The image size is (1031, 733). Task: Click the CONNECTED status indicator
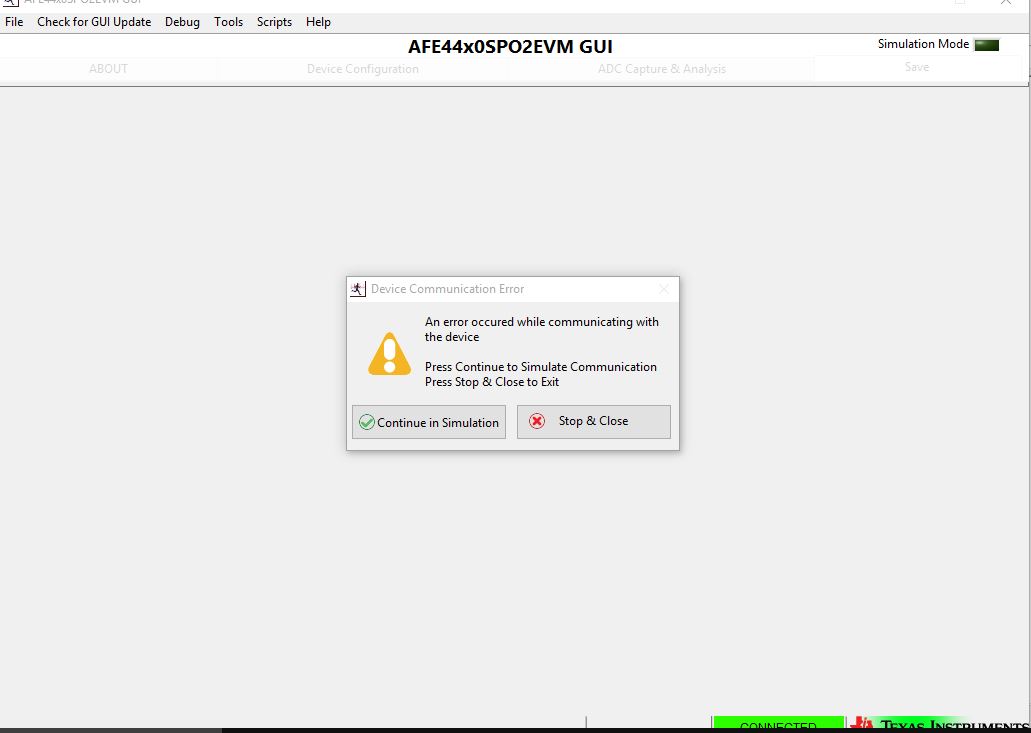click(x=779, y=723)
